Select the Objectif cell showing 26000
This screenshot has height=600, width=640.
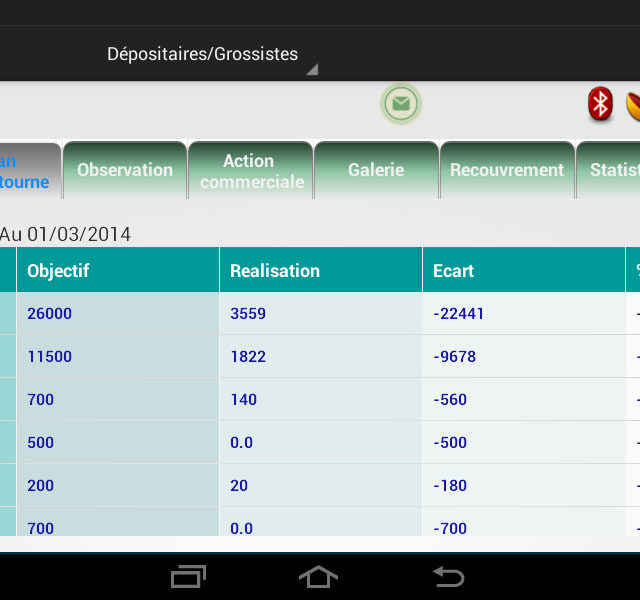pos(118,314)
